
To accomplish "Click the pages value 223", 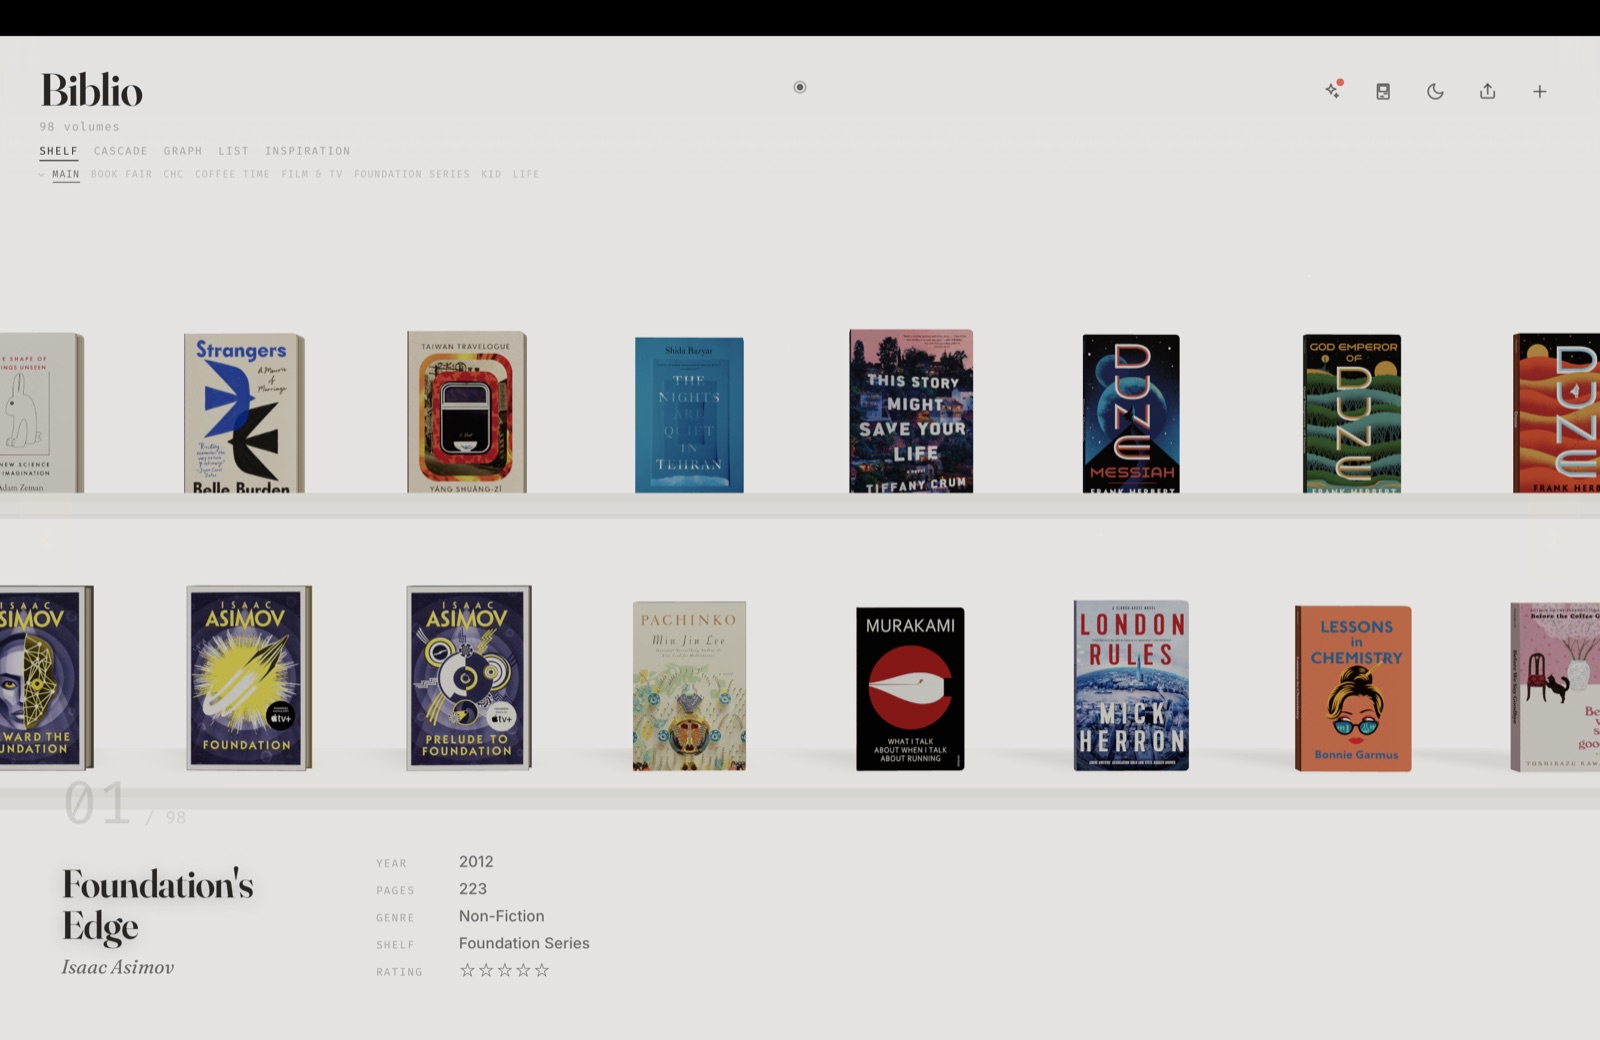I will pyautogui.click(x=473, y=888).
